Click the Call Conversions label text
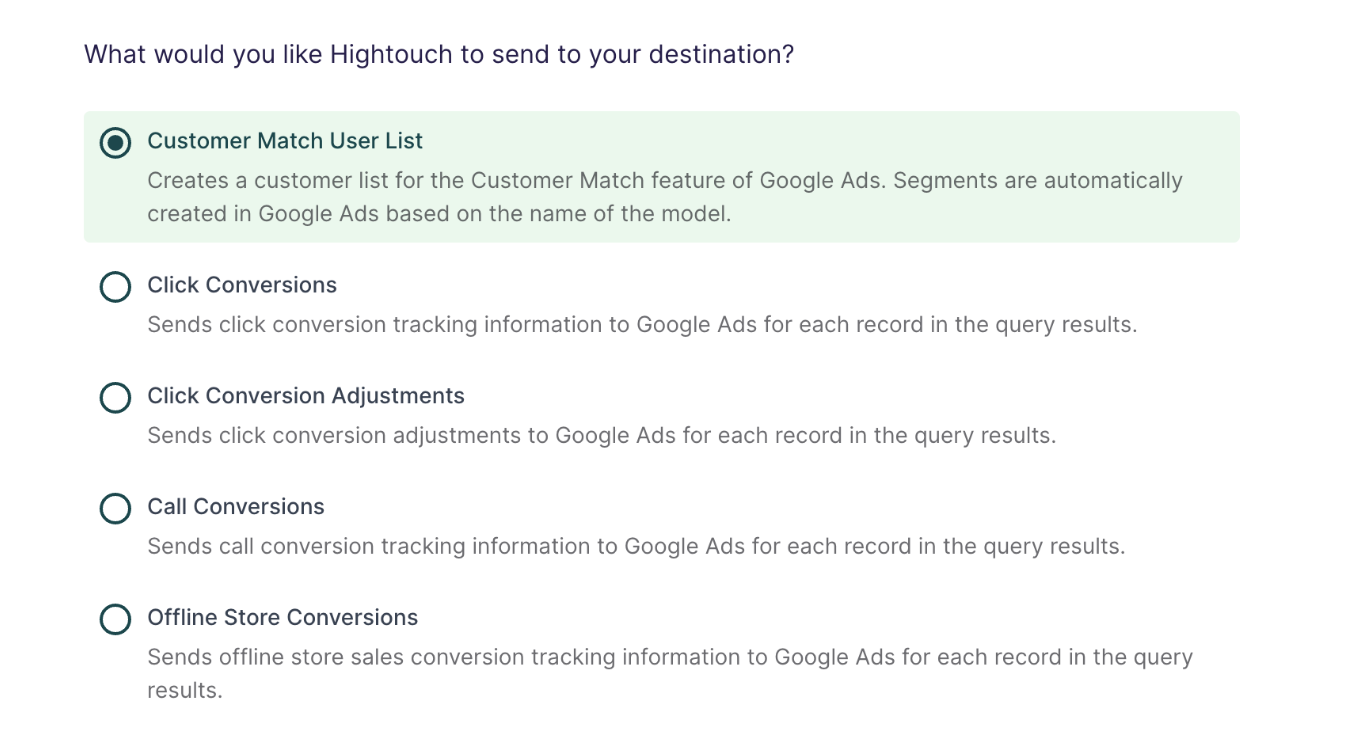The image size is (1368, 754). (235, 506)
